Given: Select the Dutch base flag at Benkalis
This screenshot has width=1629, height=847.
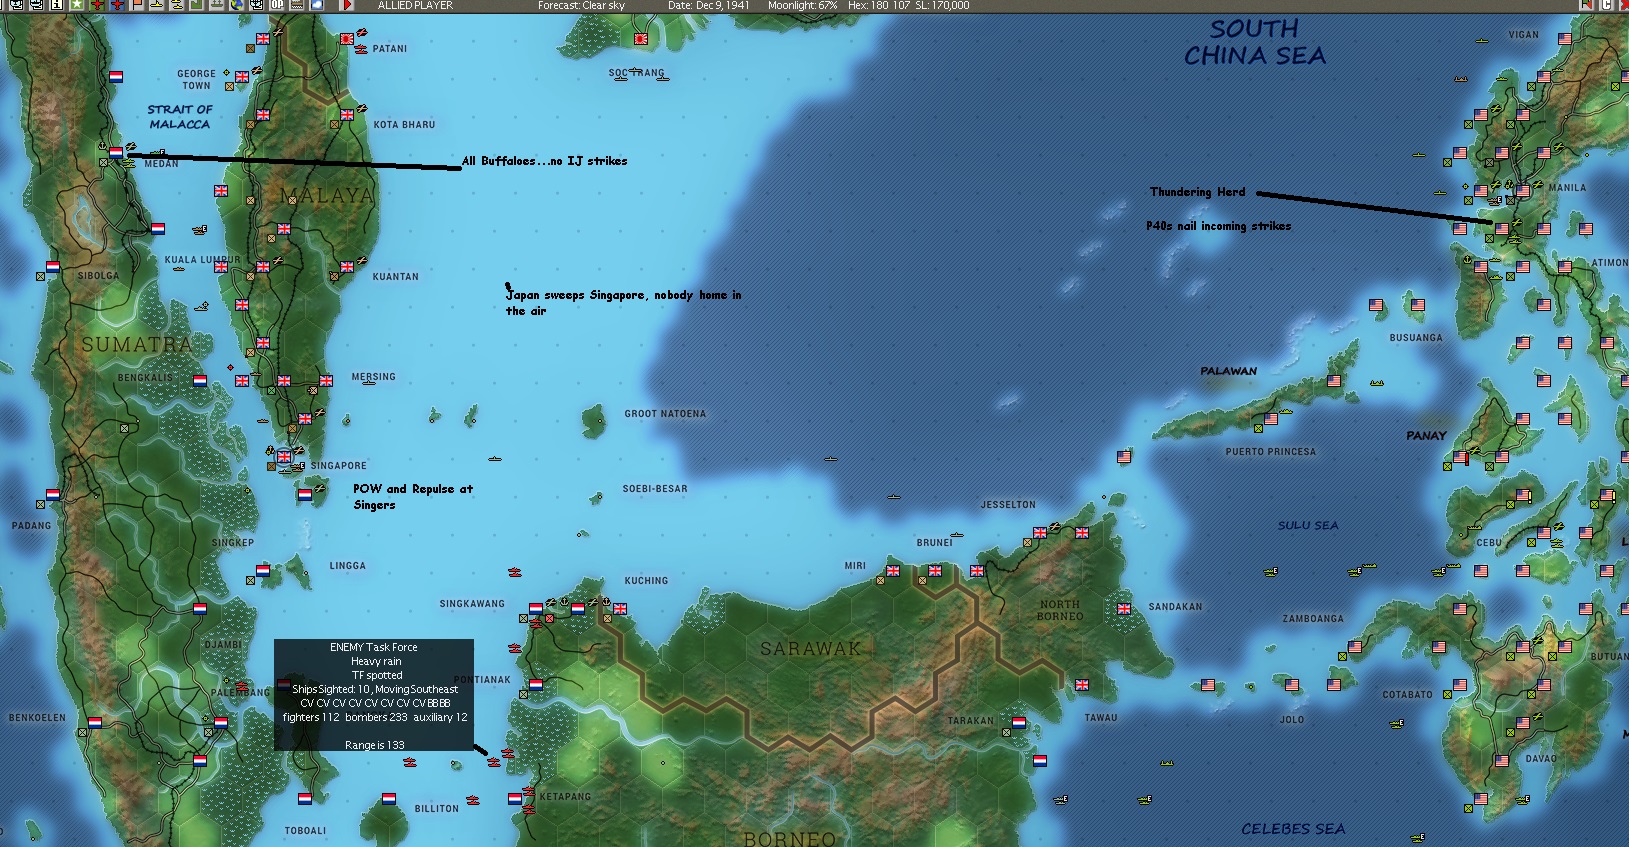Looking at the screenshot, I should pyautogui.click(x=200, y=381).
